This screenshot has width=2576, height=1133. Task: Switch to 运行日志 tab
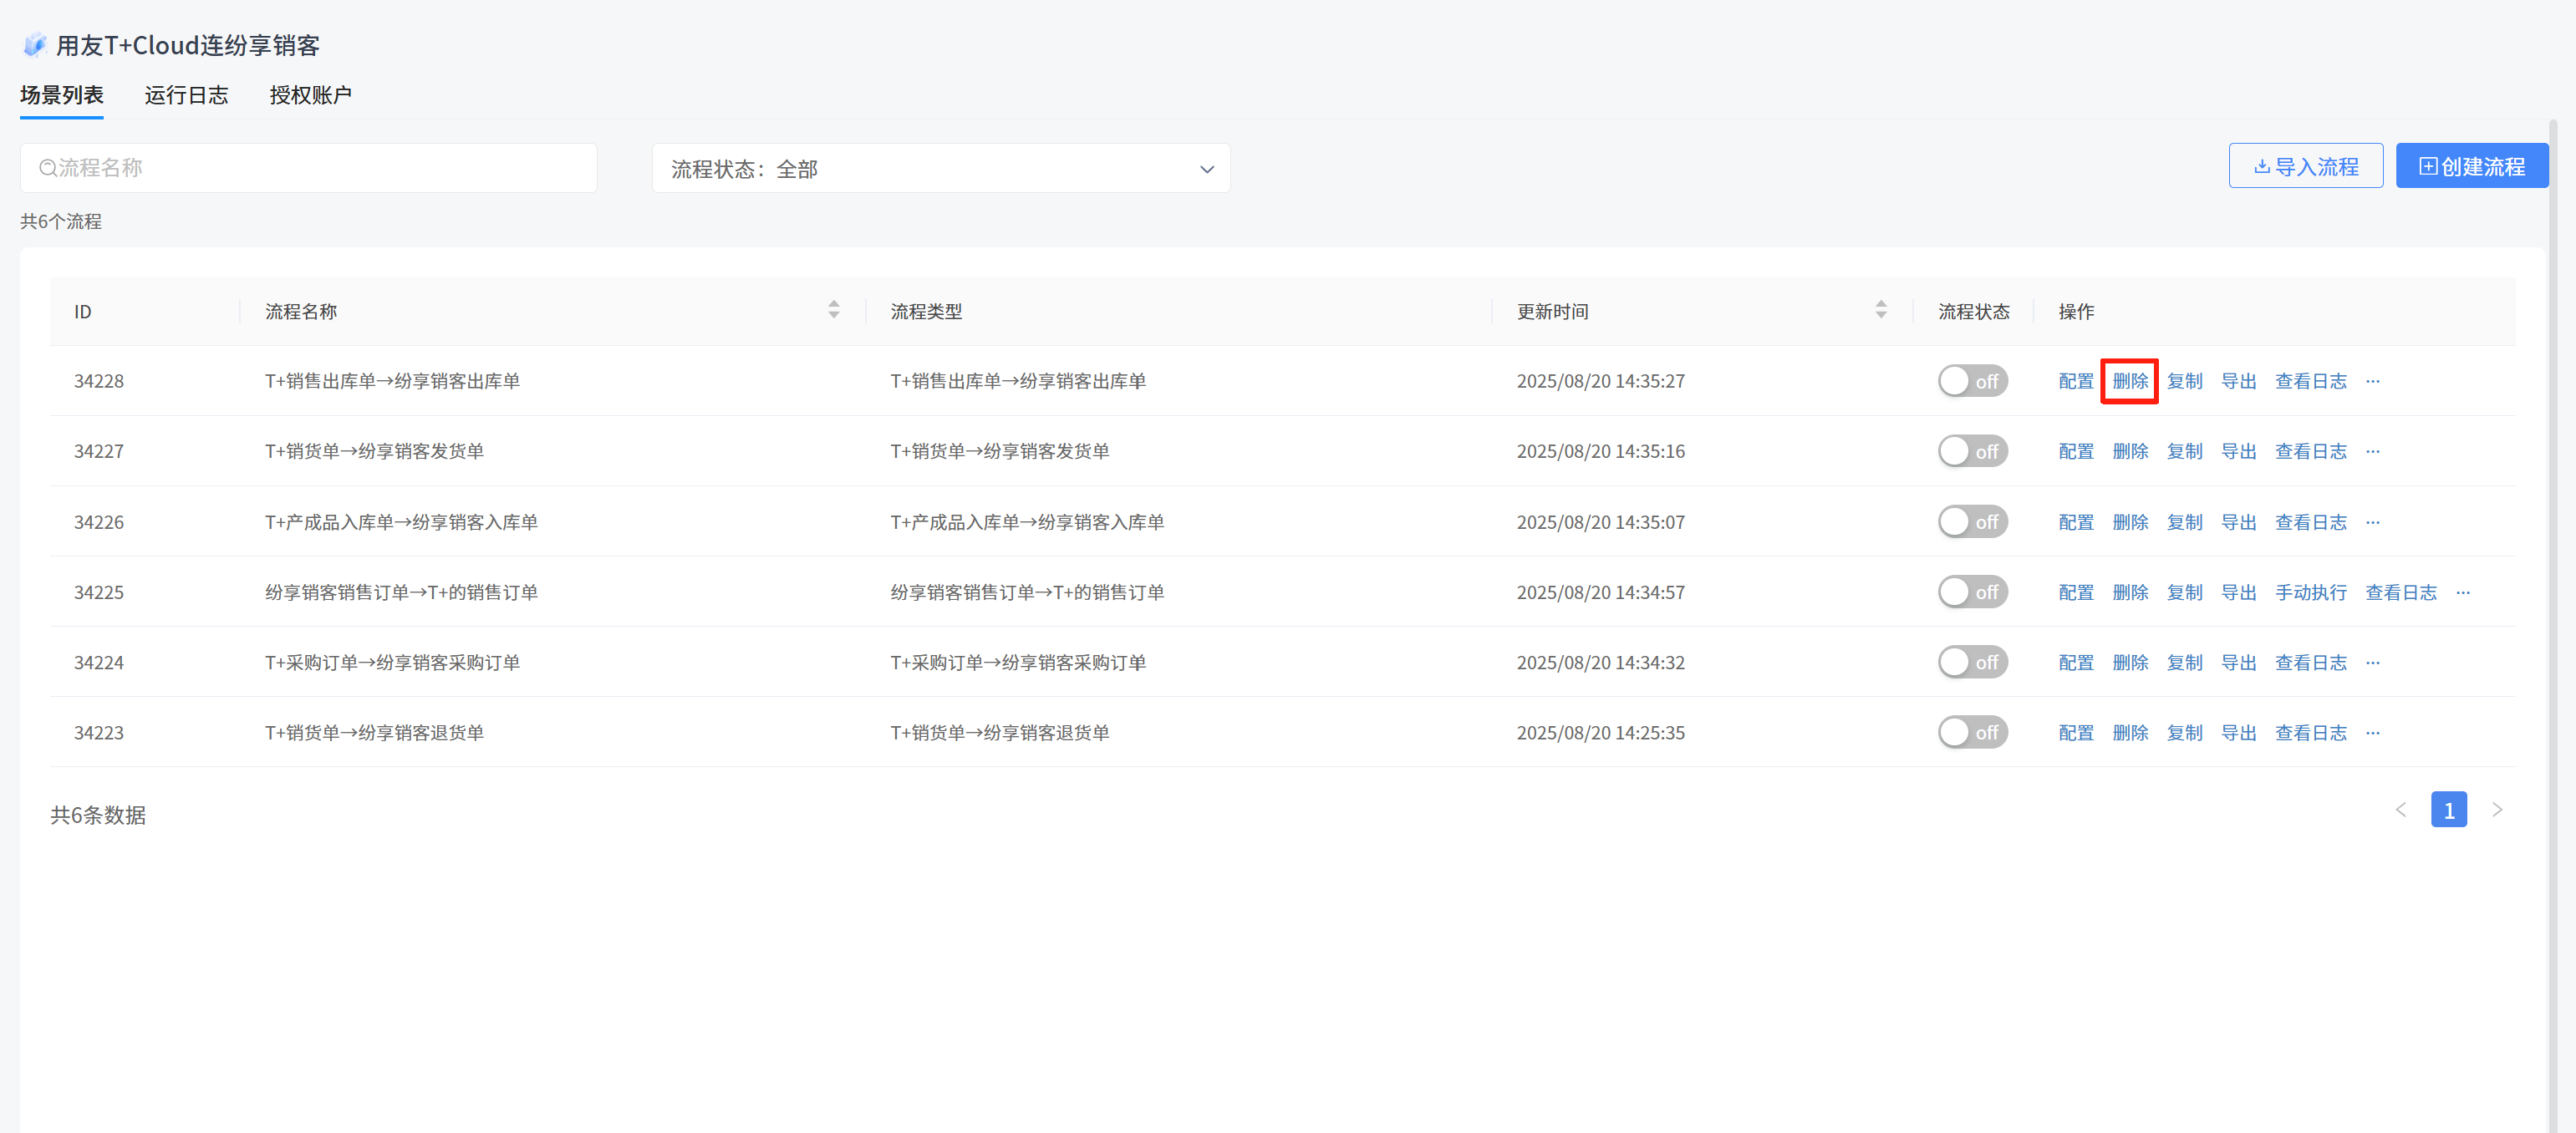coord(186,95)
